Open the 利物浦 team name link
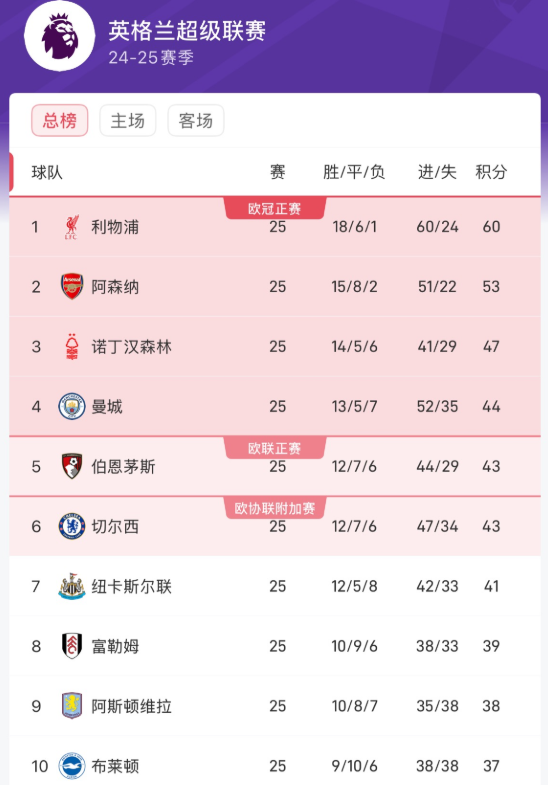 (115, 227)
